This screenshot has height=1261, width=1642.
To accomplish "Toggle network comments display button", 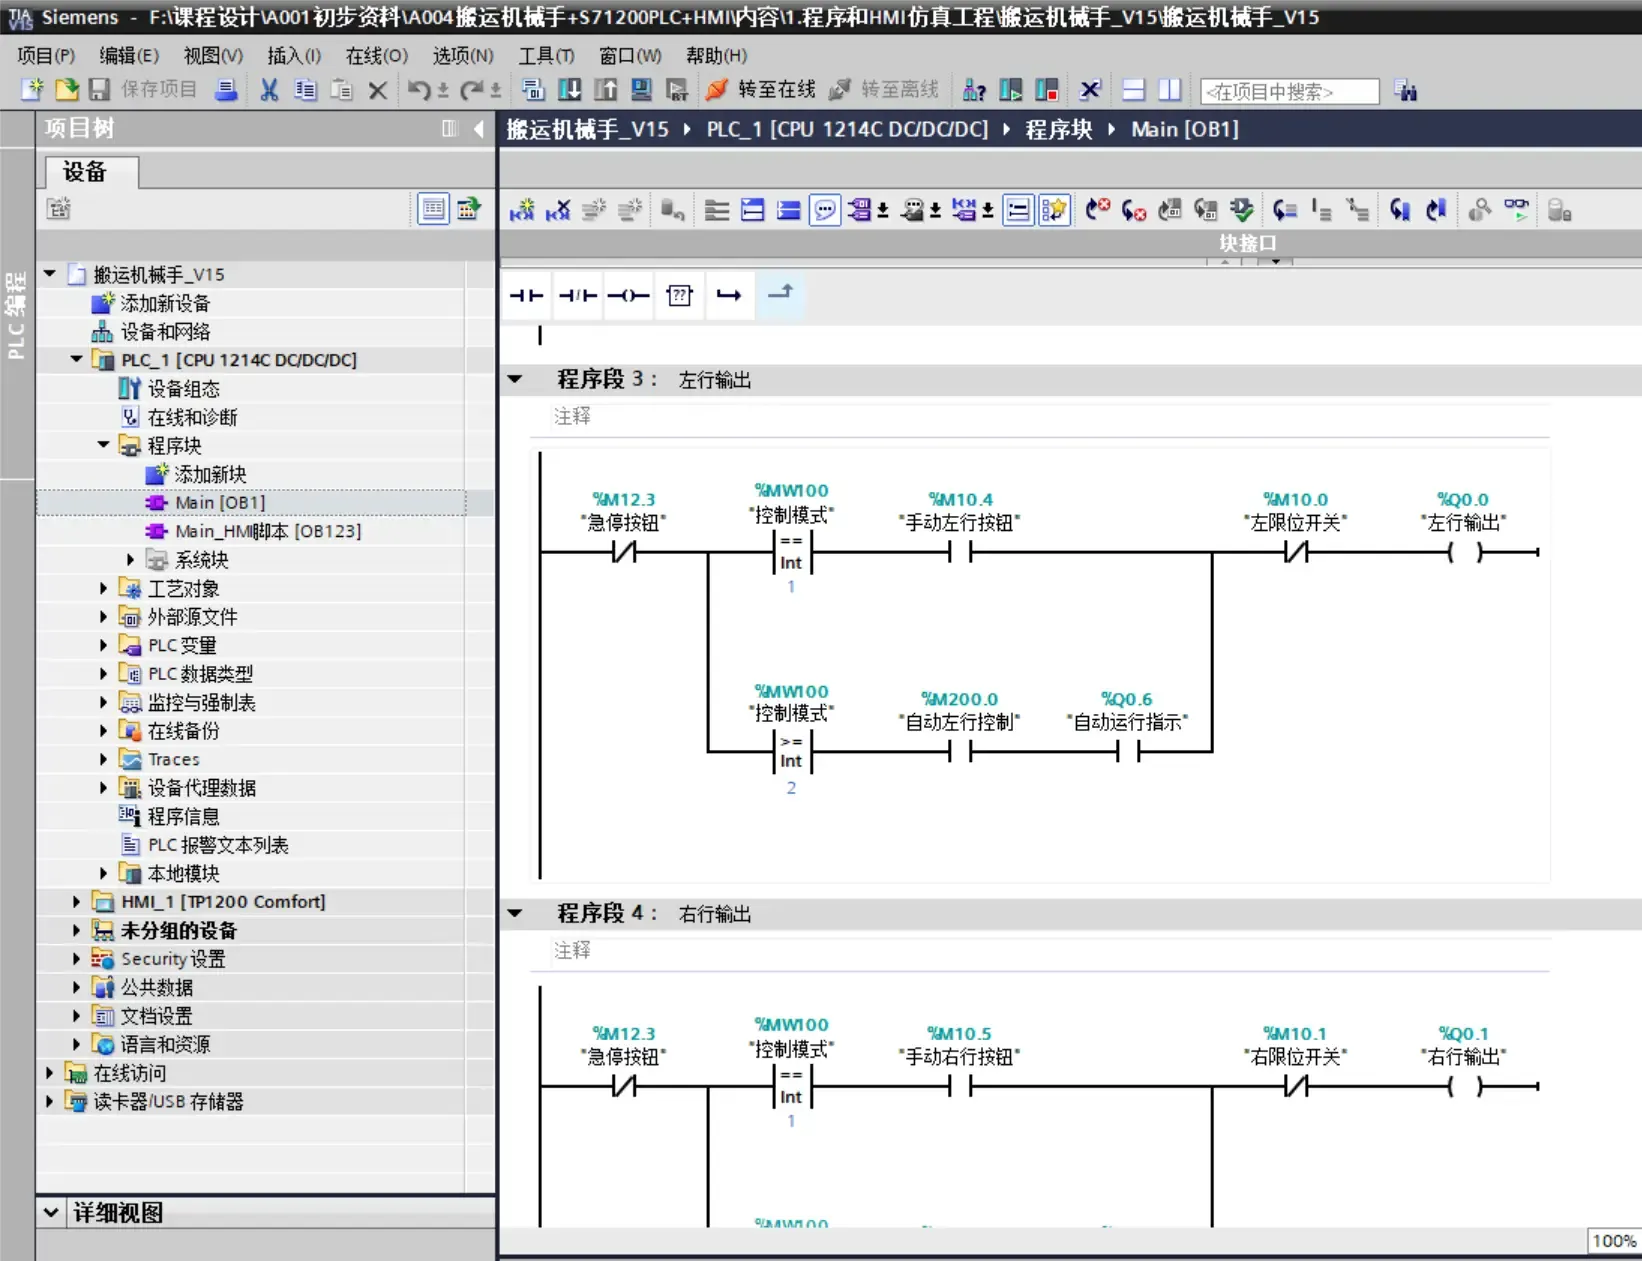I will pos(825,210).
